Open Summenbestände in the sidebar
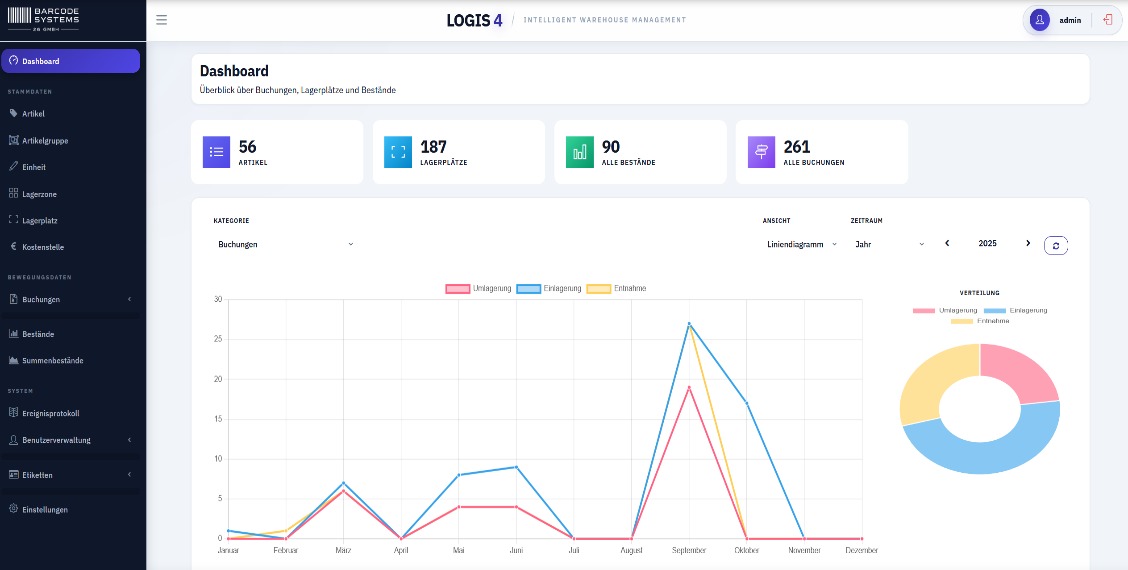Screen dimensions: 1128x570 coord(53,361)
